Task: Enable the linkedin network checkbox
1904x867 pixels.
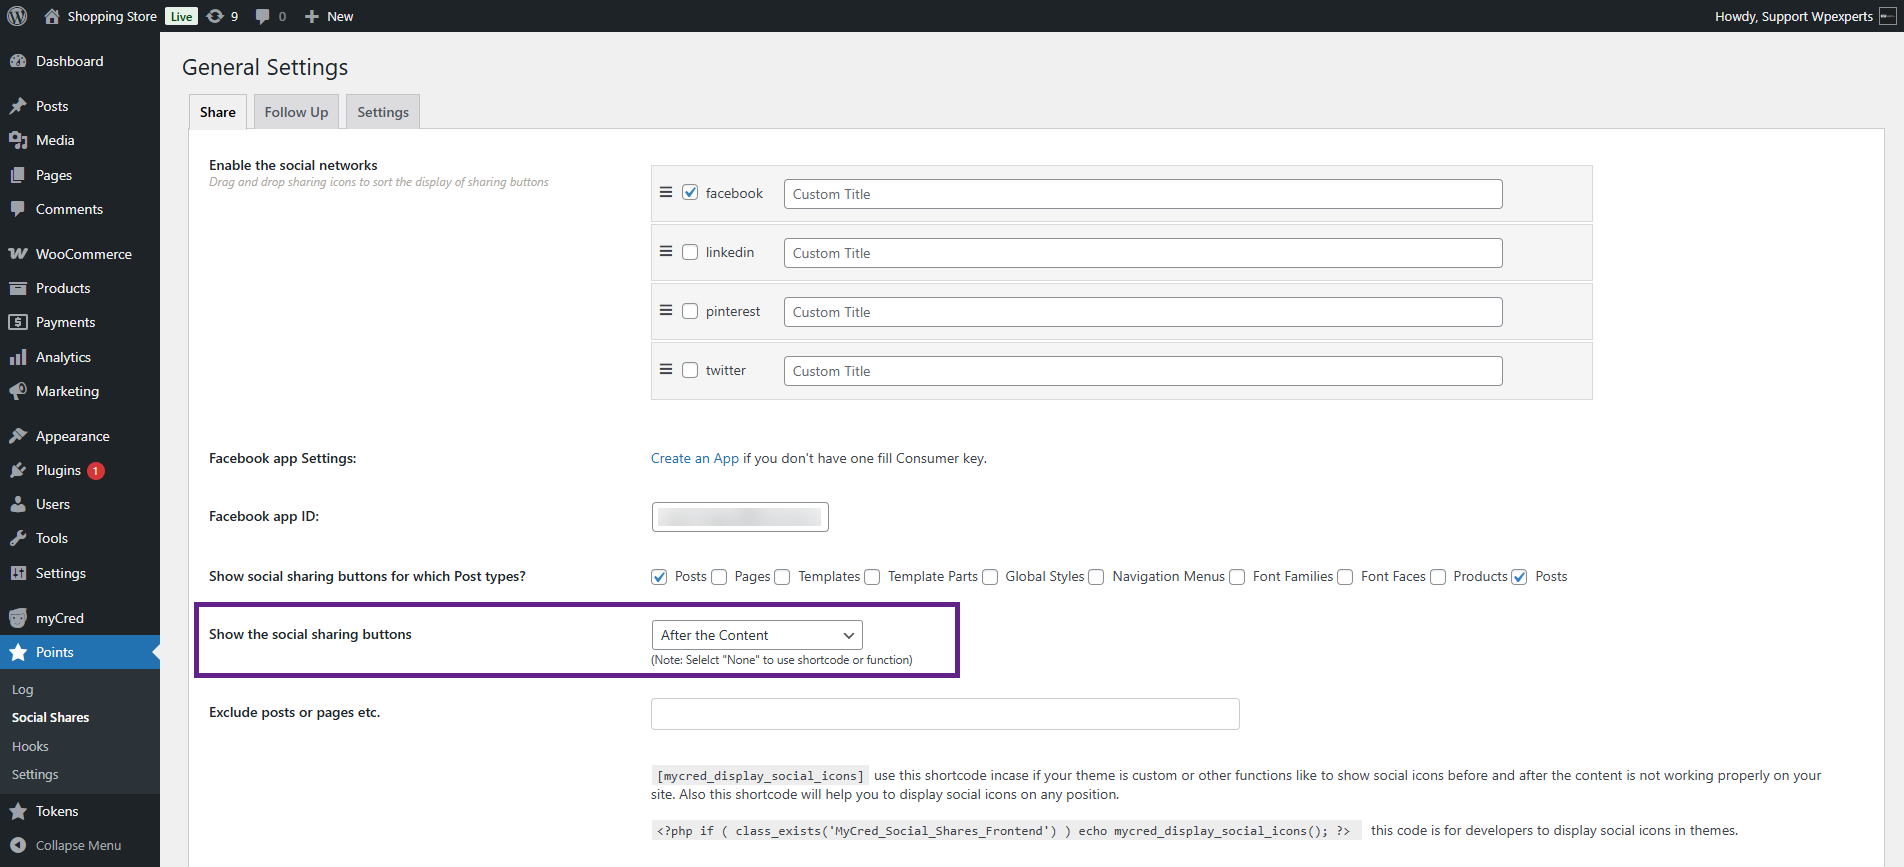Action: [x=690, y=252]
